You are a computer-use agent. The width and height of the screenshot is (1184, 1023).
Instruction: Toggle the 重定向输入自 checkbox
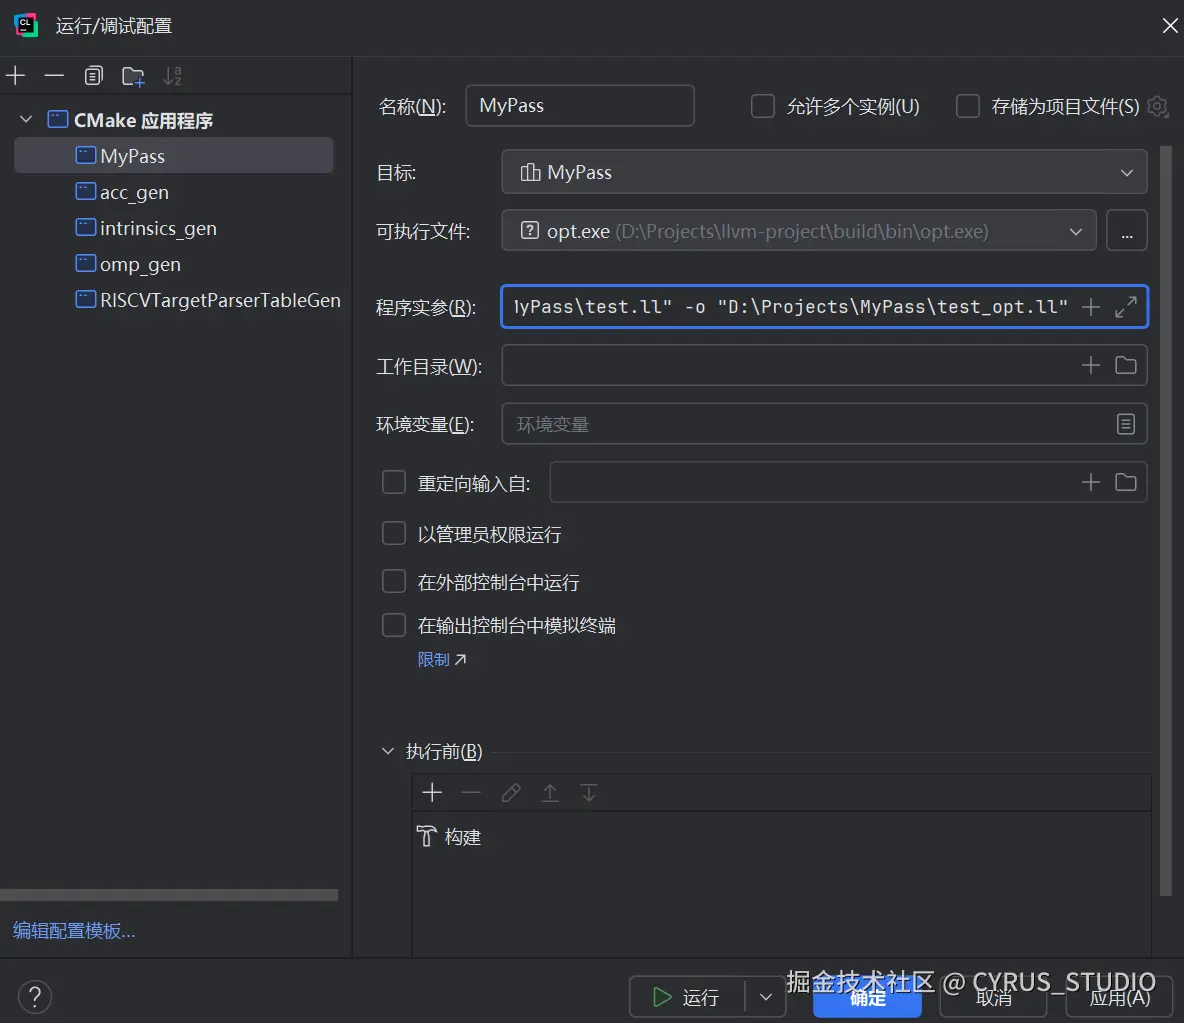coord(393,482)
